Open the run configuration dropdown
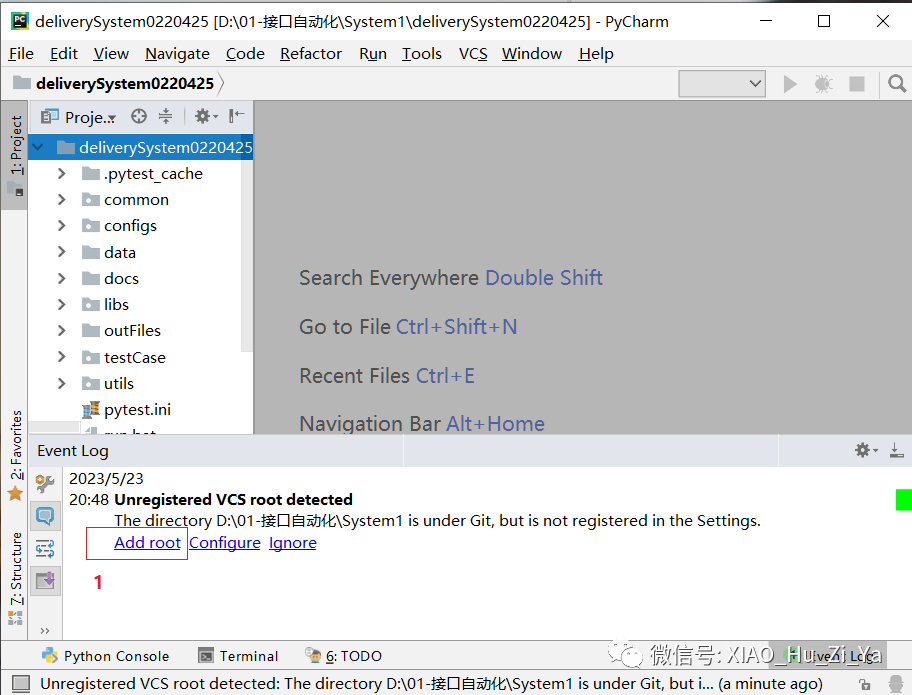This screenshot has width=912, height=695. point(722,84)
